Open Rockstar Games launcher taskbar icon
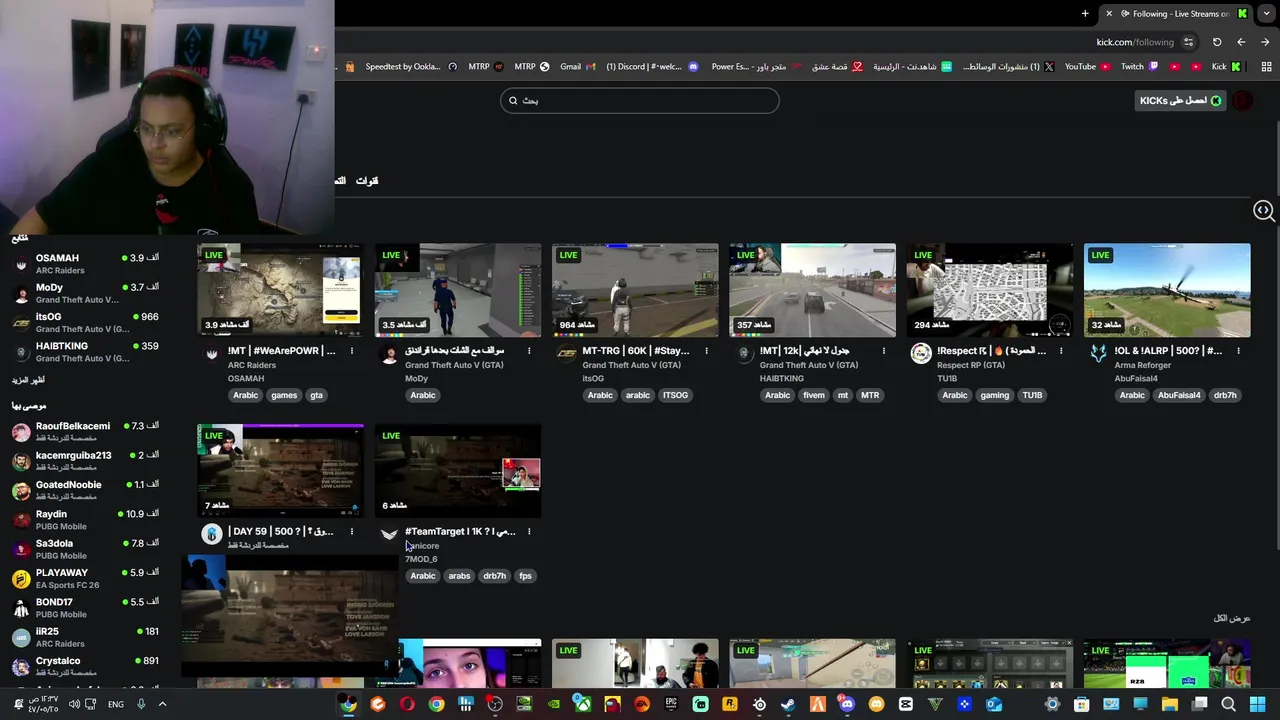This screenshot has height=720, width=1280. click(x=729, y=704)
